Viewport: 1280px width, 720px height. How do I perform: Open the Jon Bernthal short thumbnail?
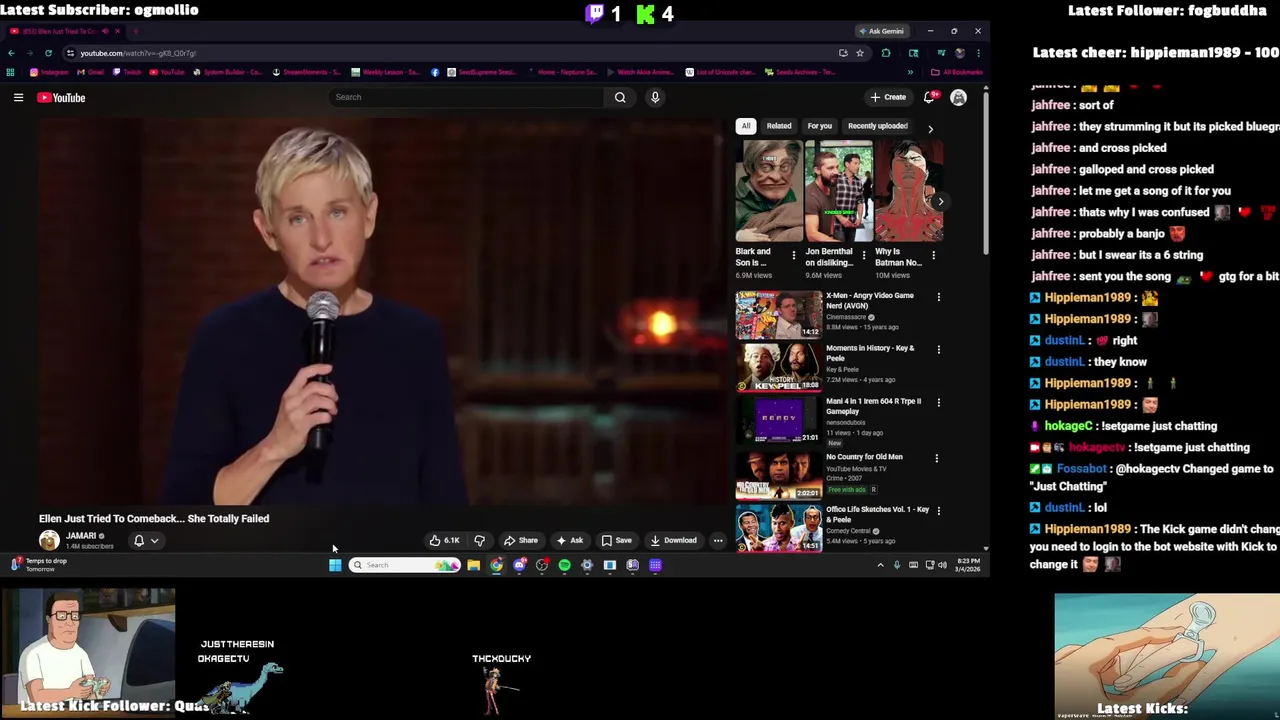(839, 191)
